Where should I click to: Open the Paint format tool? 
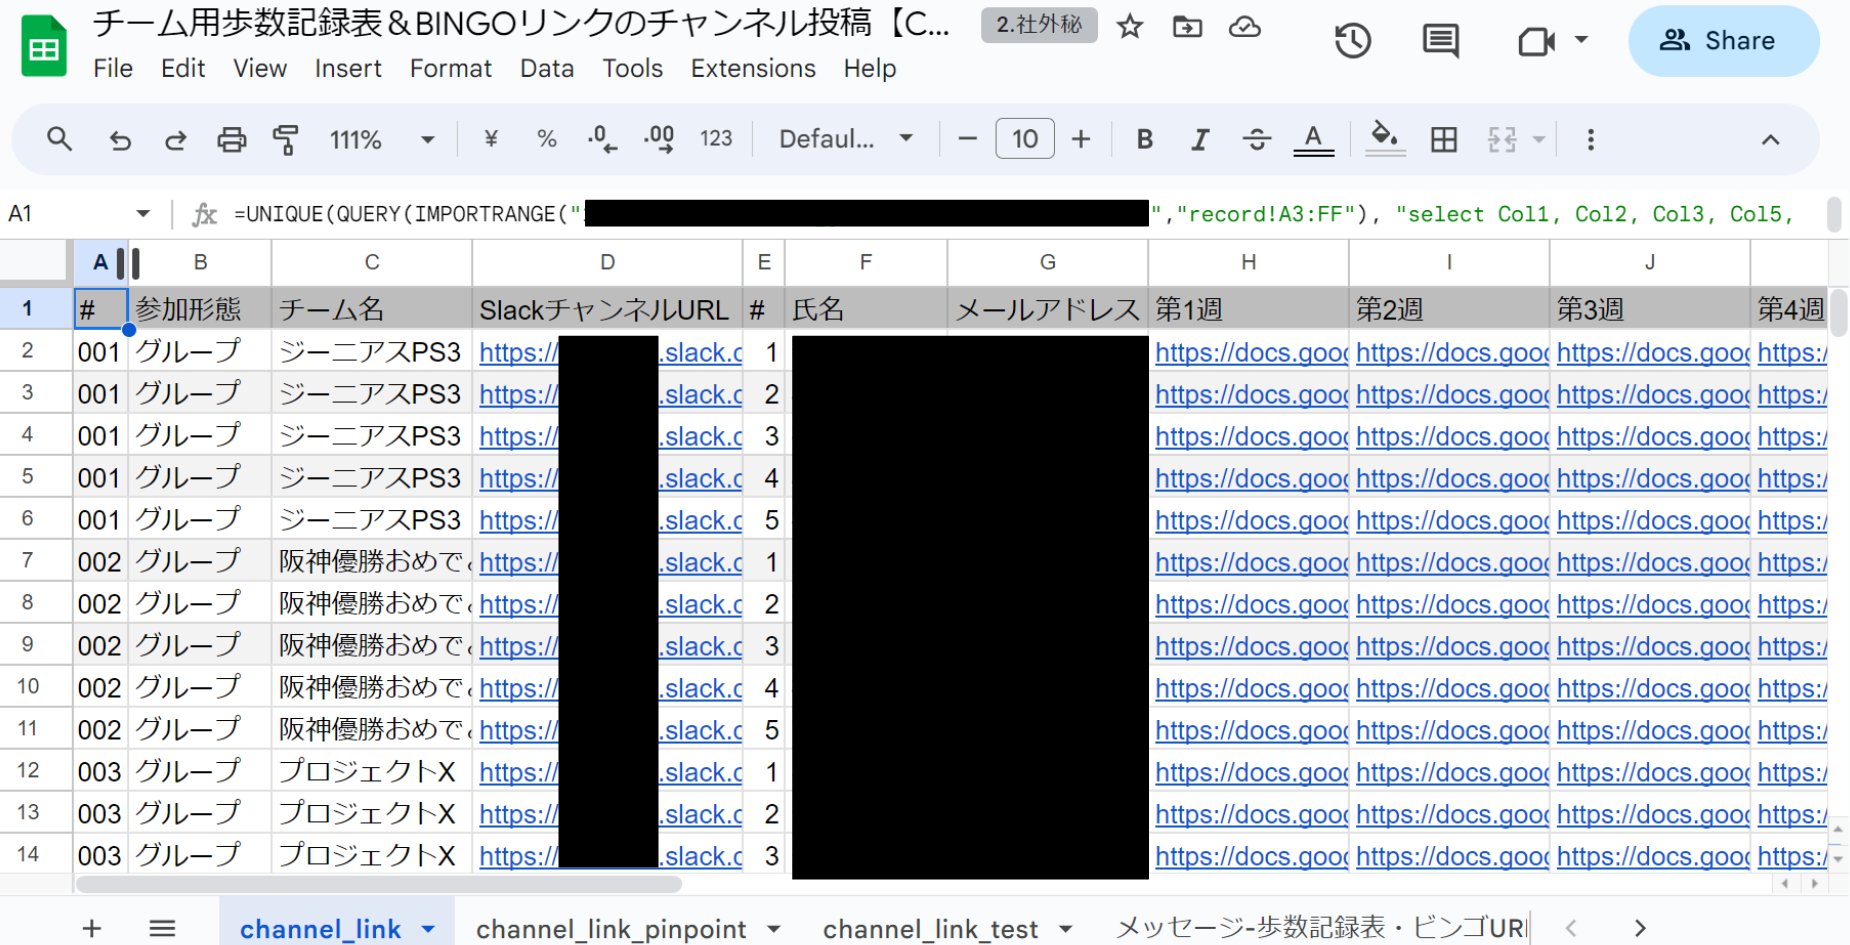286,139
